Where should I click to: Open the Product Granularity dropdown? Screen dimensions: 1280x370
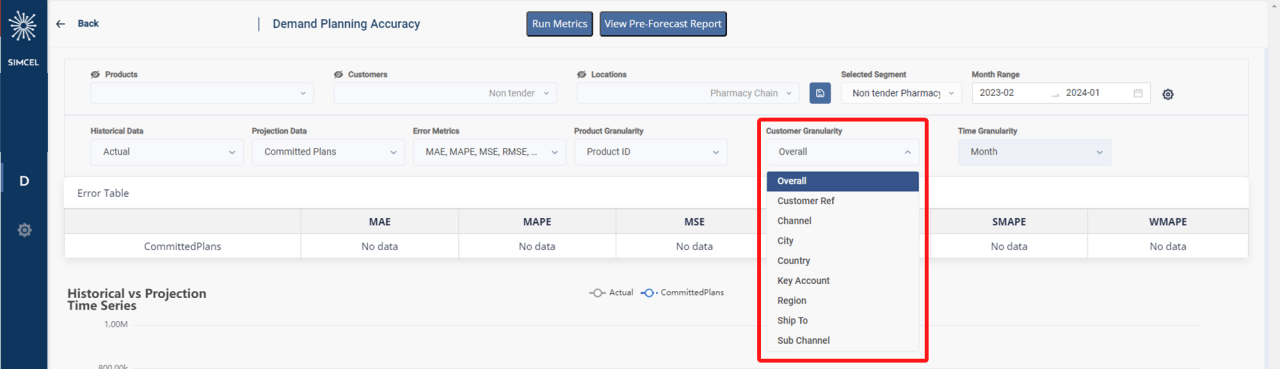pyautogui.click(x=650, y=152)
